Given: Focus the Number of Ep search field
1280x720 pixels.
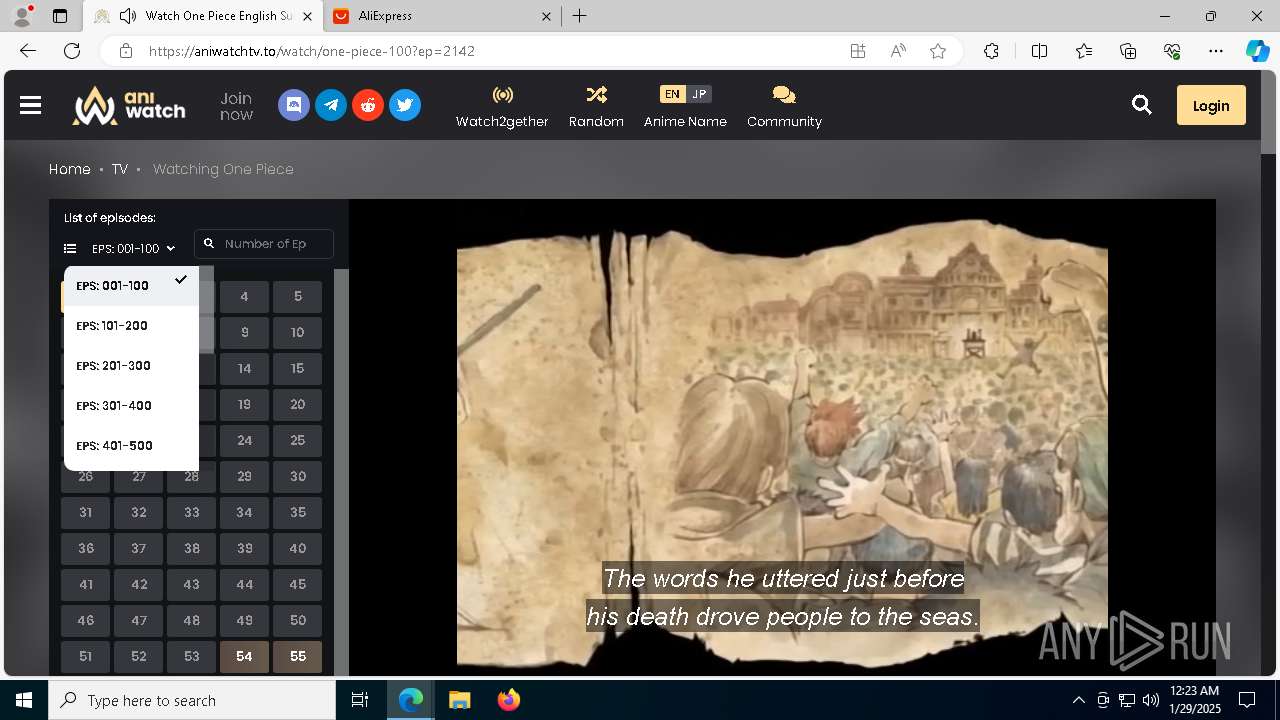Looking at the screenshot, I should [264, 244].
